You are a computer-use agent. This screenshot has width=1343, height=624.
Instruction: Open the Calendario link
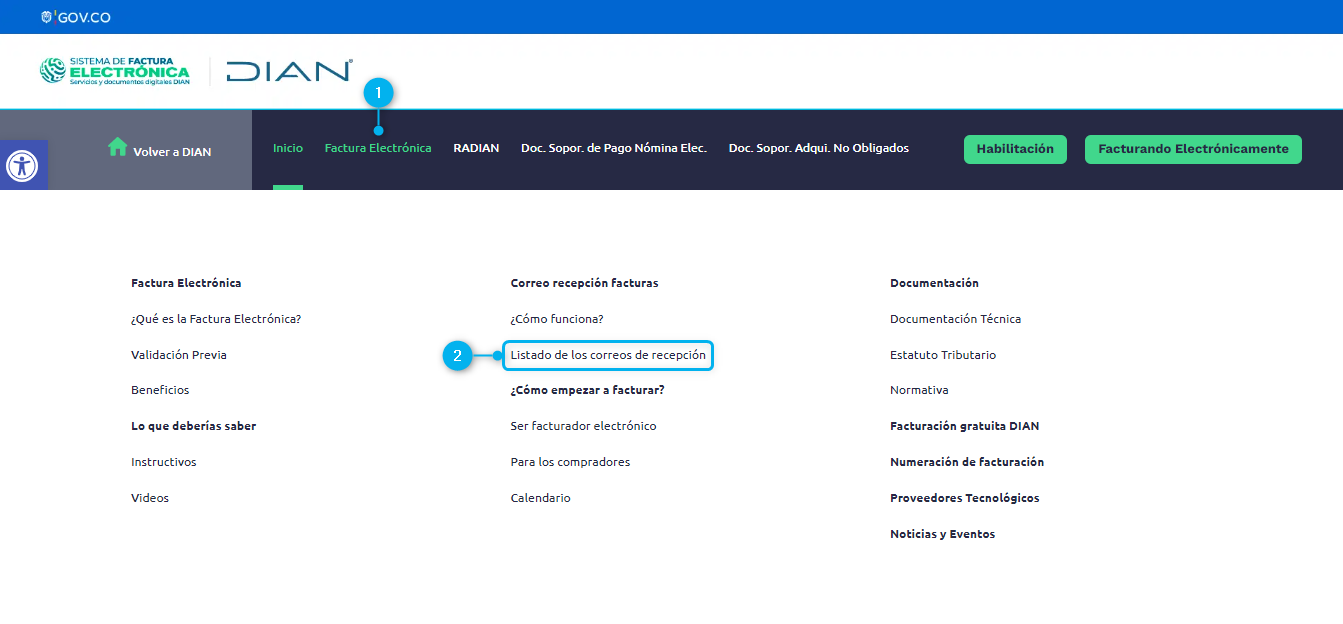click(540, 498)
